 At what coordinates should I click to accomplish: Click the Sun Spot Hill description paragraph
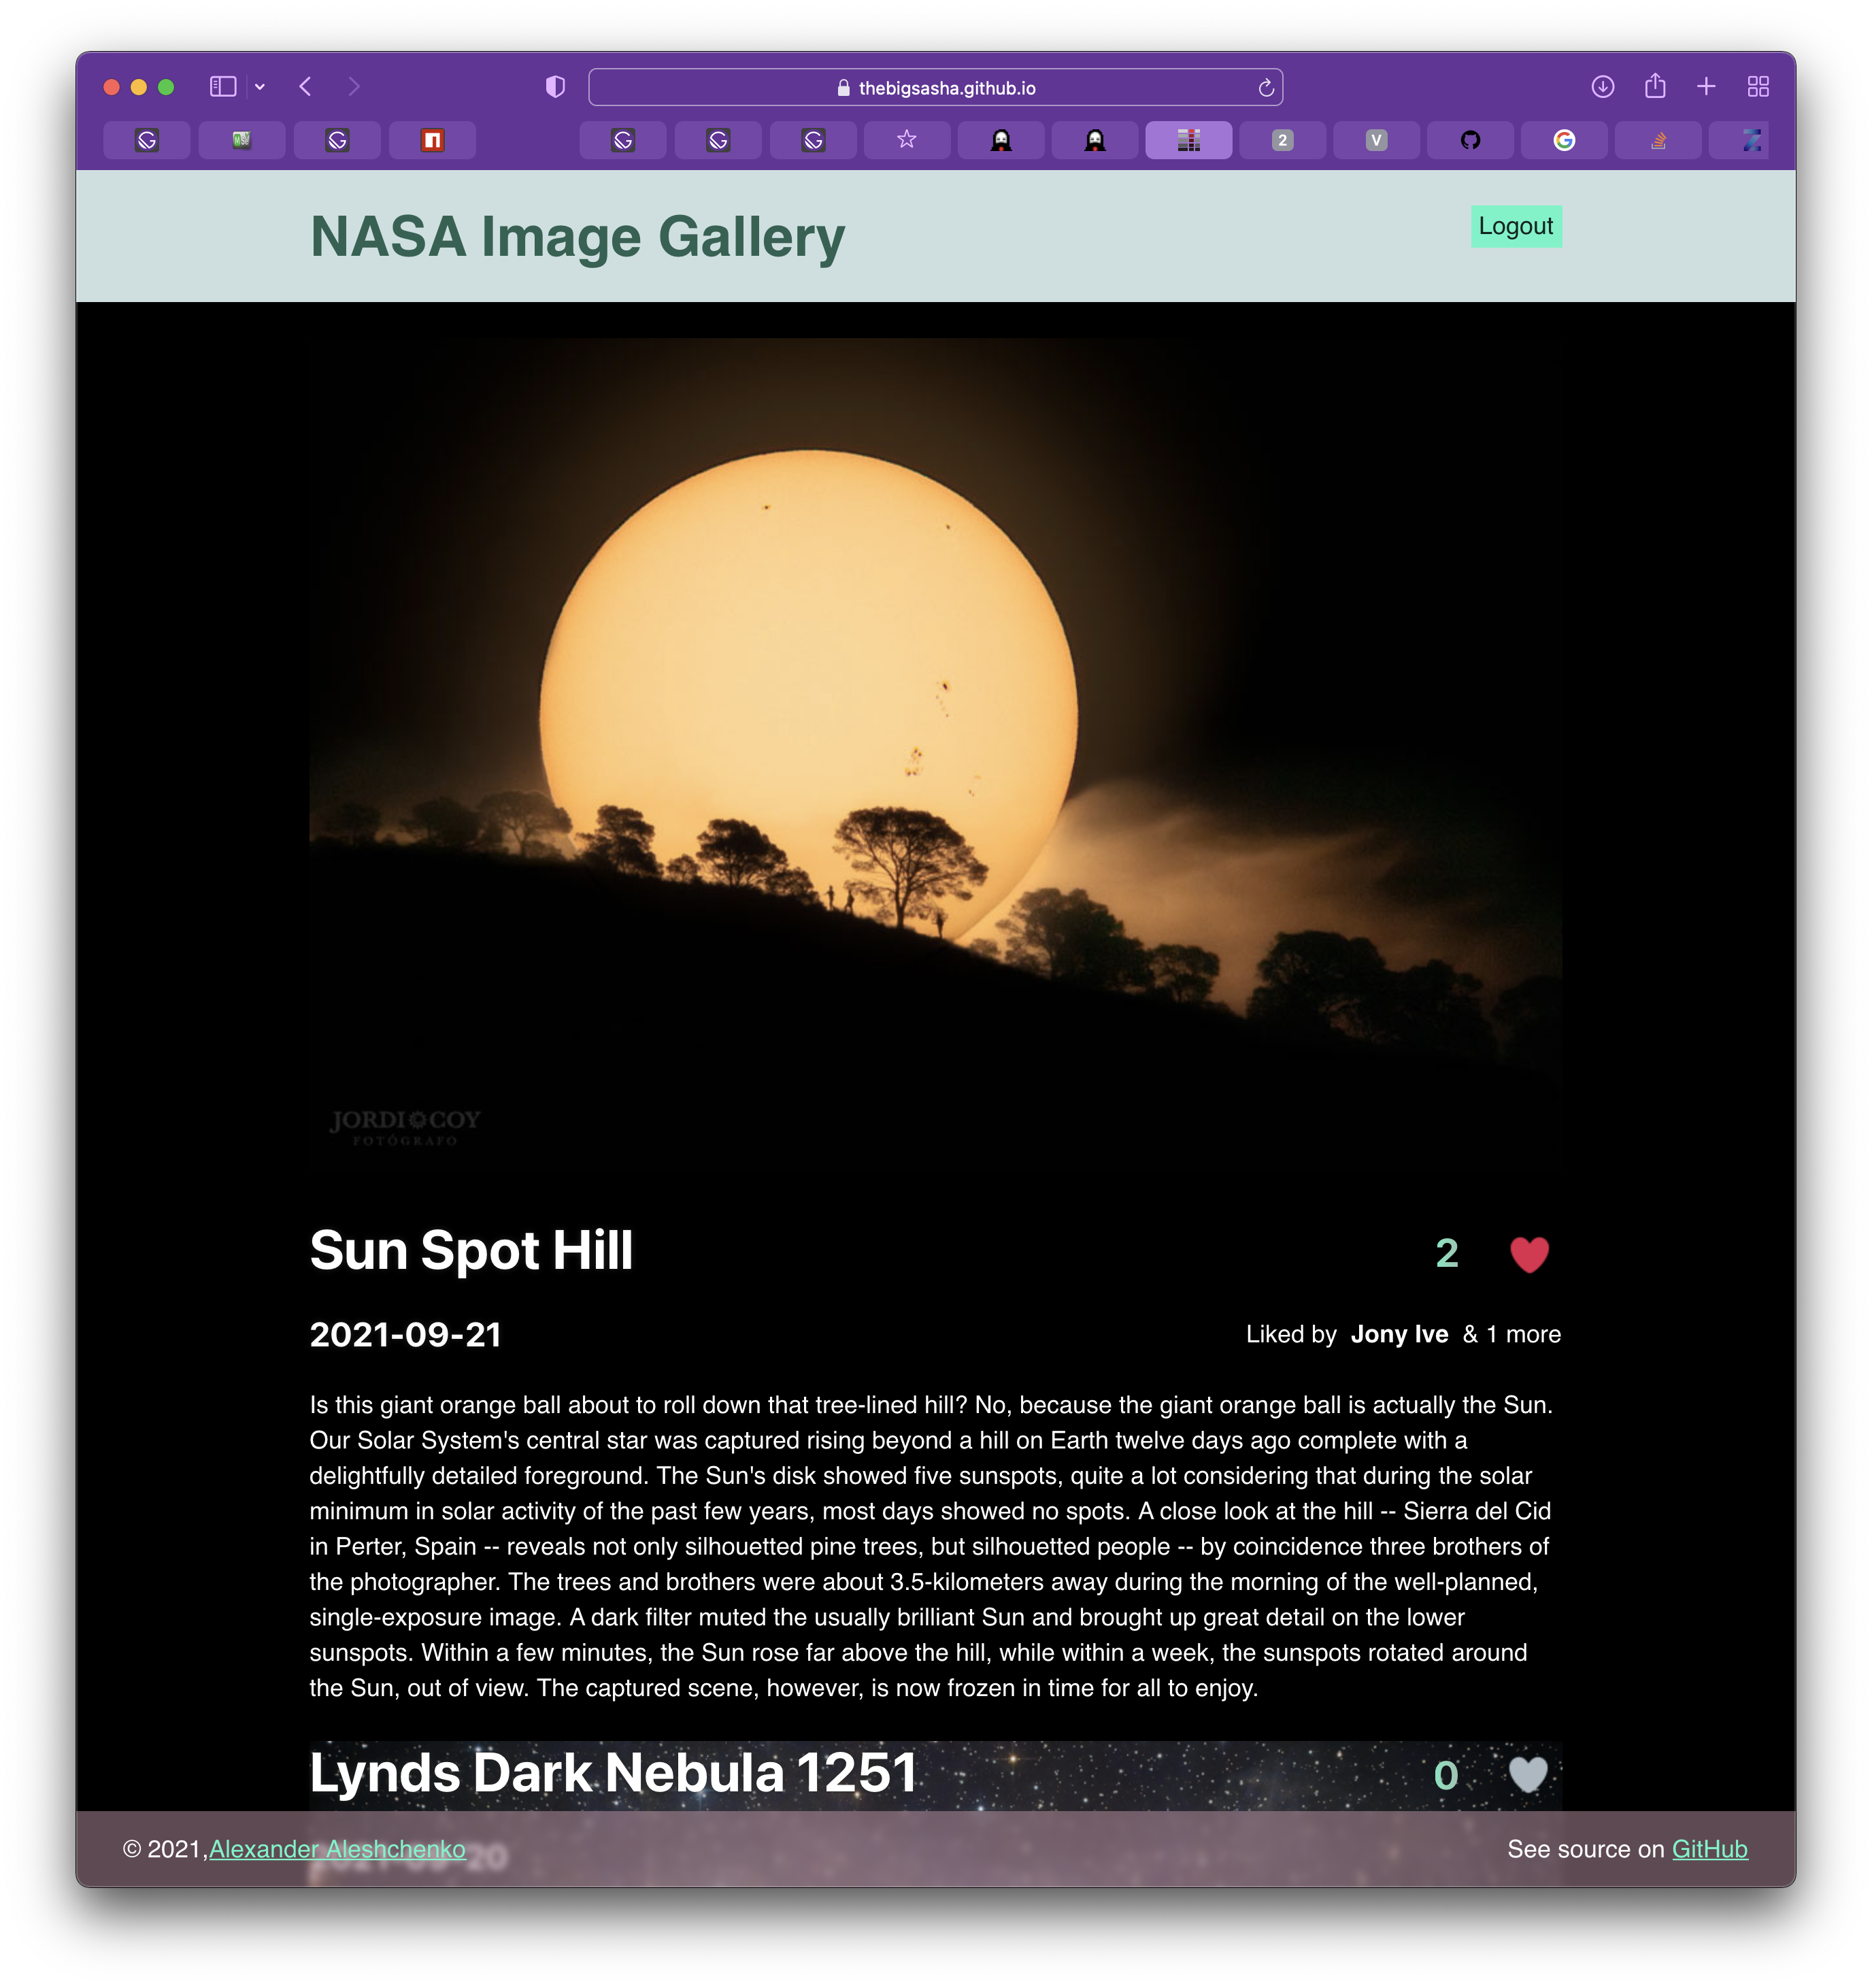pyautogui.click(x=931, y=1546)
